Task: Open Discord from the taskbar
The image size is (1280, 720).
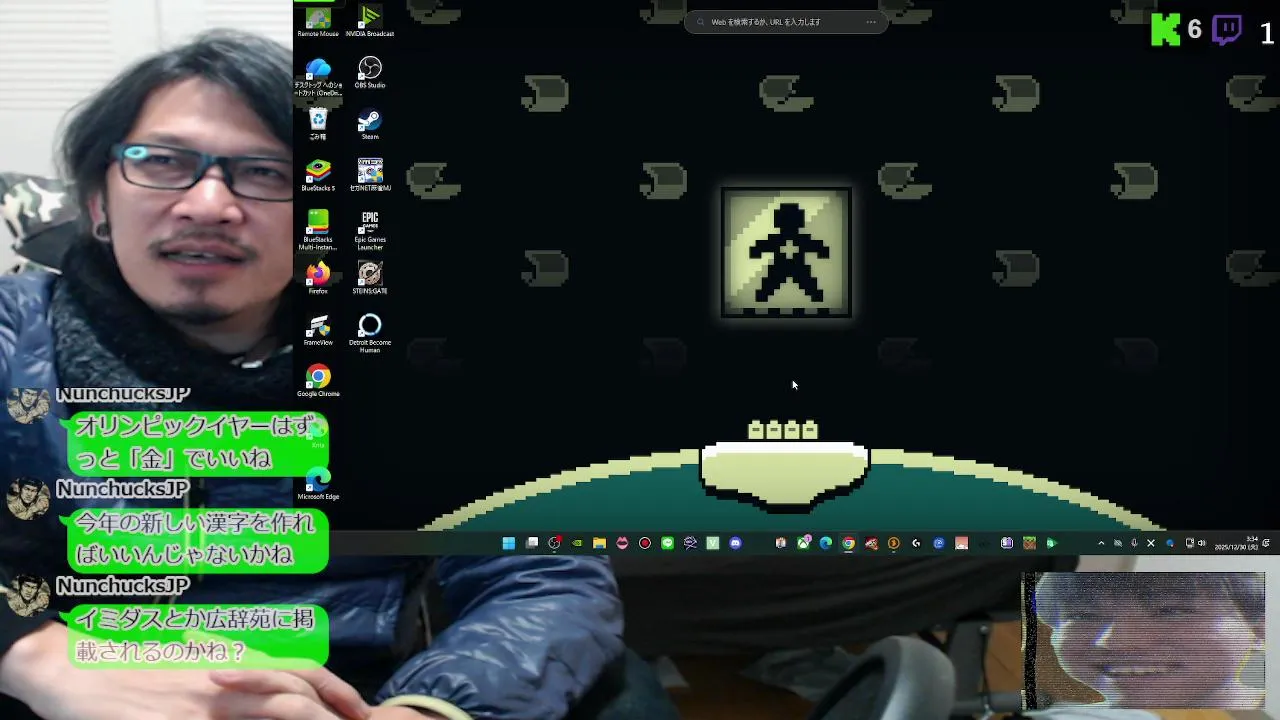Action: (736, 543)
